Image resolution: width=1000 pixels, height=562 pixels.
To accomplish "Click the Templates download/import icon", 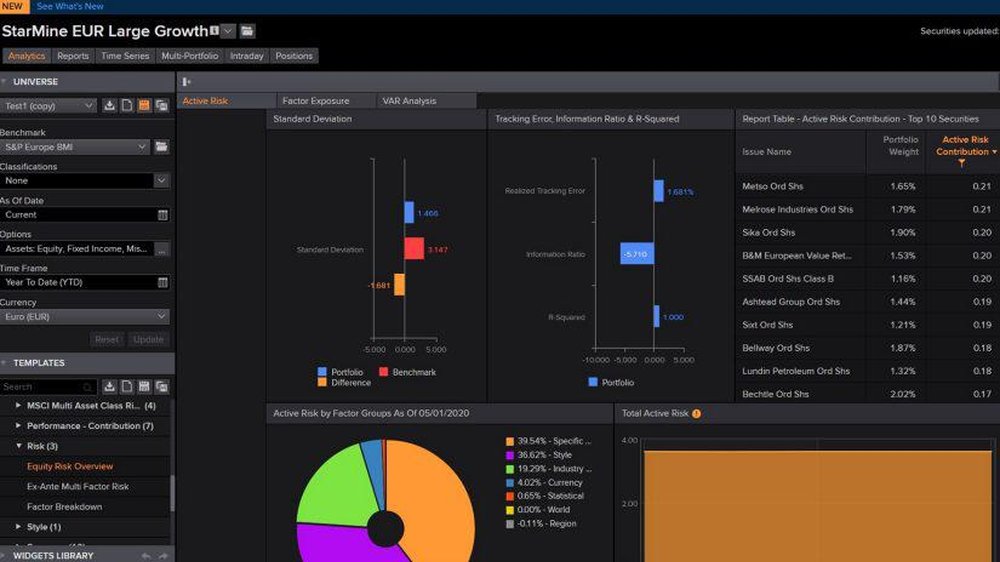I will (x=110, y=387).
